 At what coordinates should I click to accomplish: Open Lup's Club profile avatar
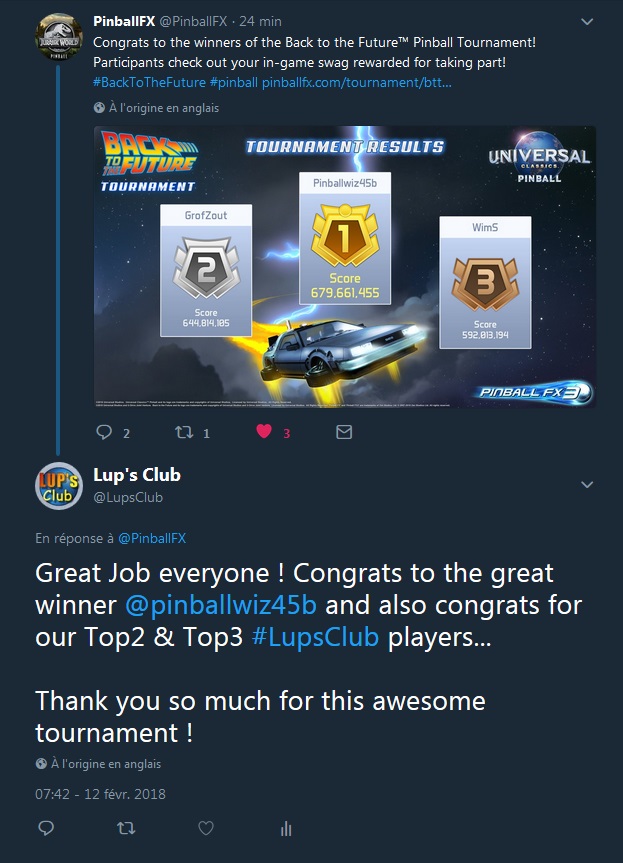pyautogui.click(x=59, y=485)
